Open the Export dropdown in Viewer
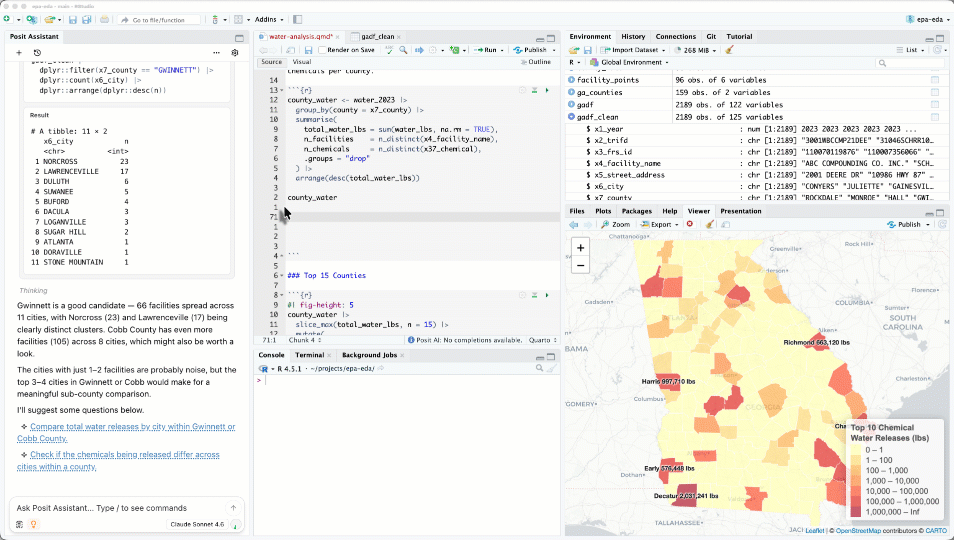This screenshot has width=954, height=540. [x=660, y=224]
